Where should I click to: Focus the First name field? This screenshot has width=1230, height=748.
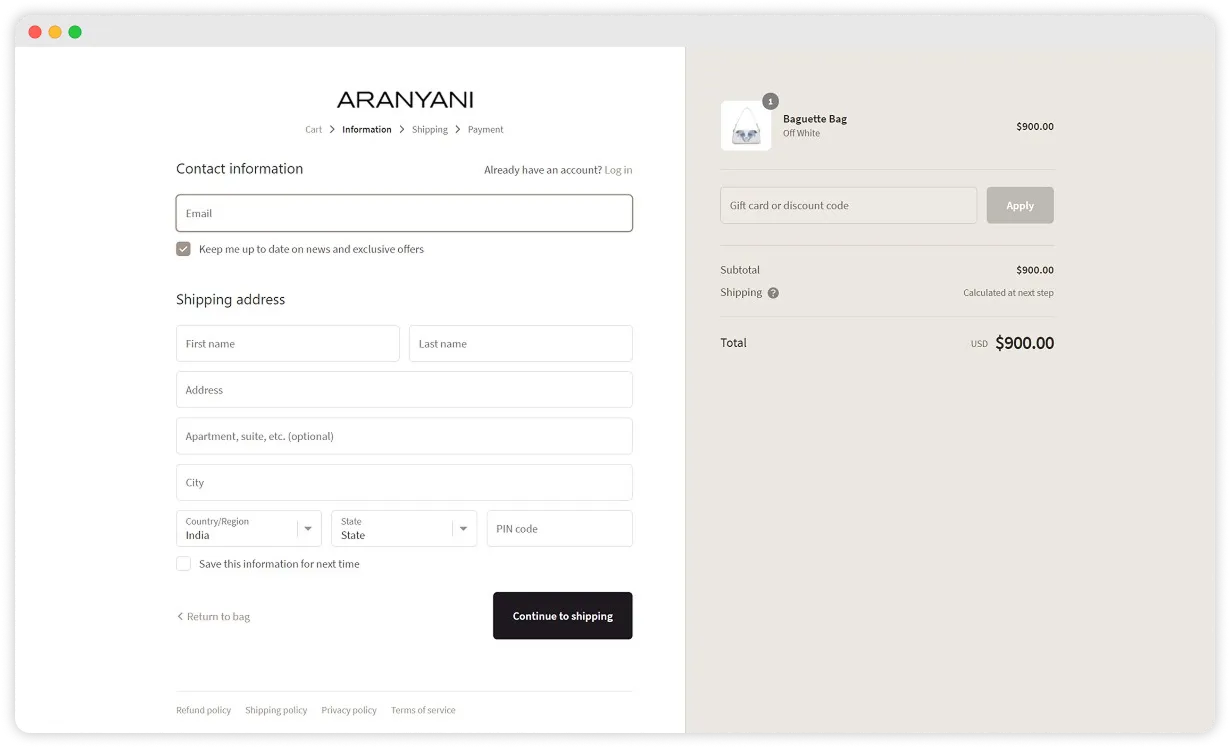click(288, 343)
